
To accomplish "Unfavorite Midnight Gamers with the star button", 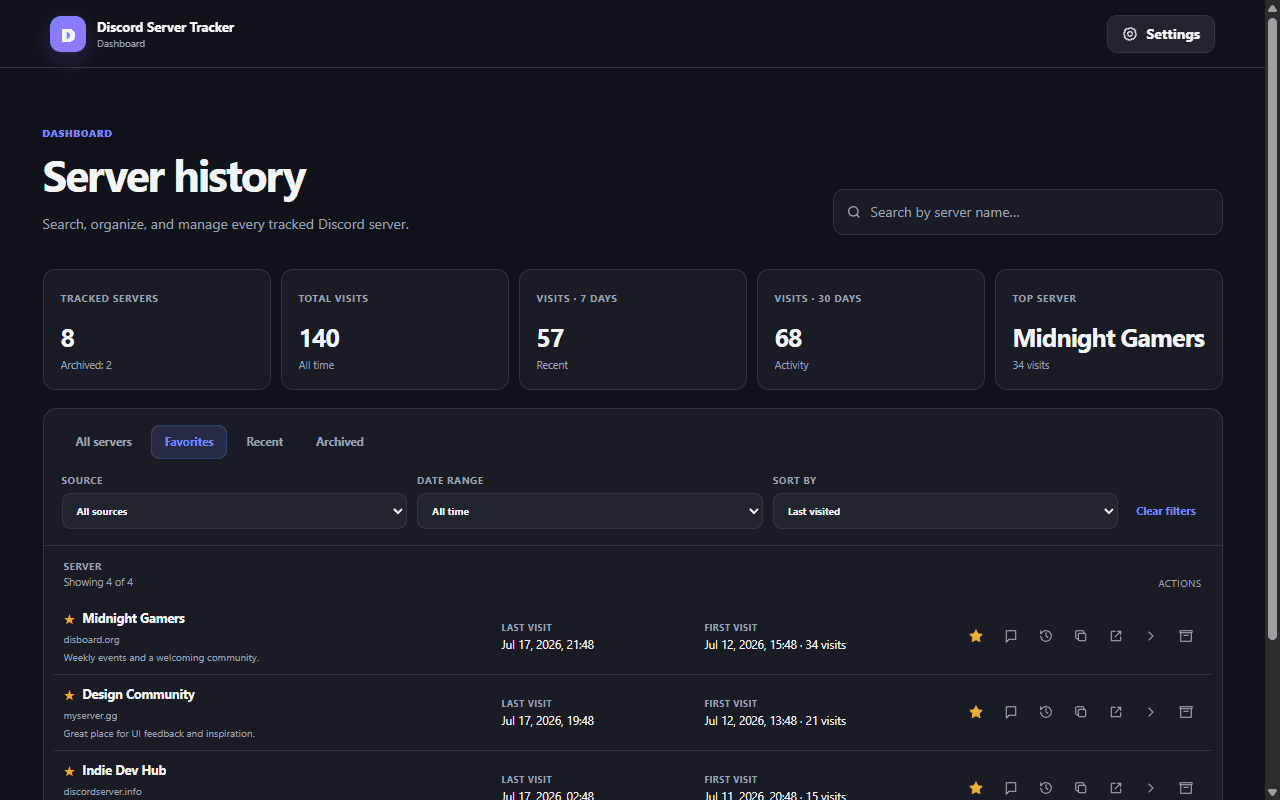I will pos(976,636).
